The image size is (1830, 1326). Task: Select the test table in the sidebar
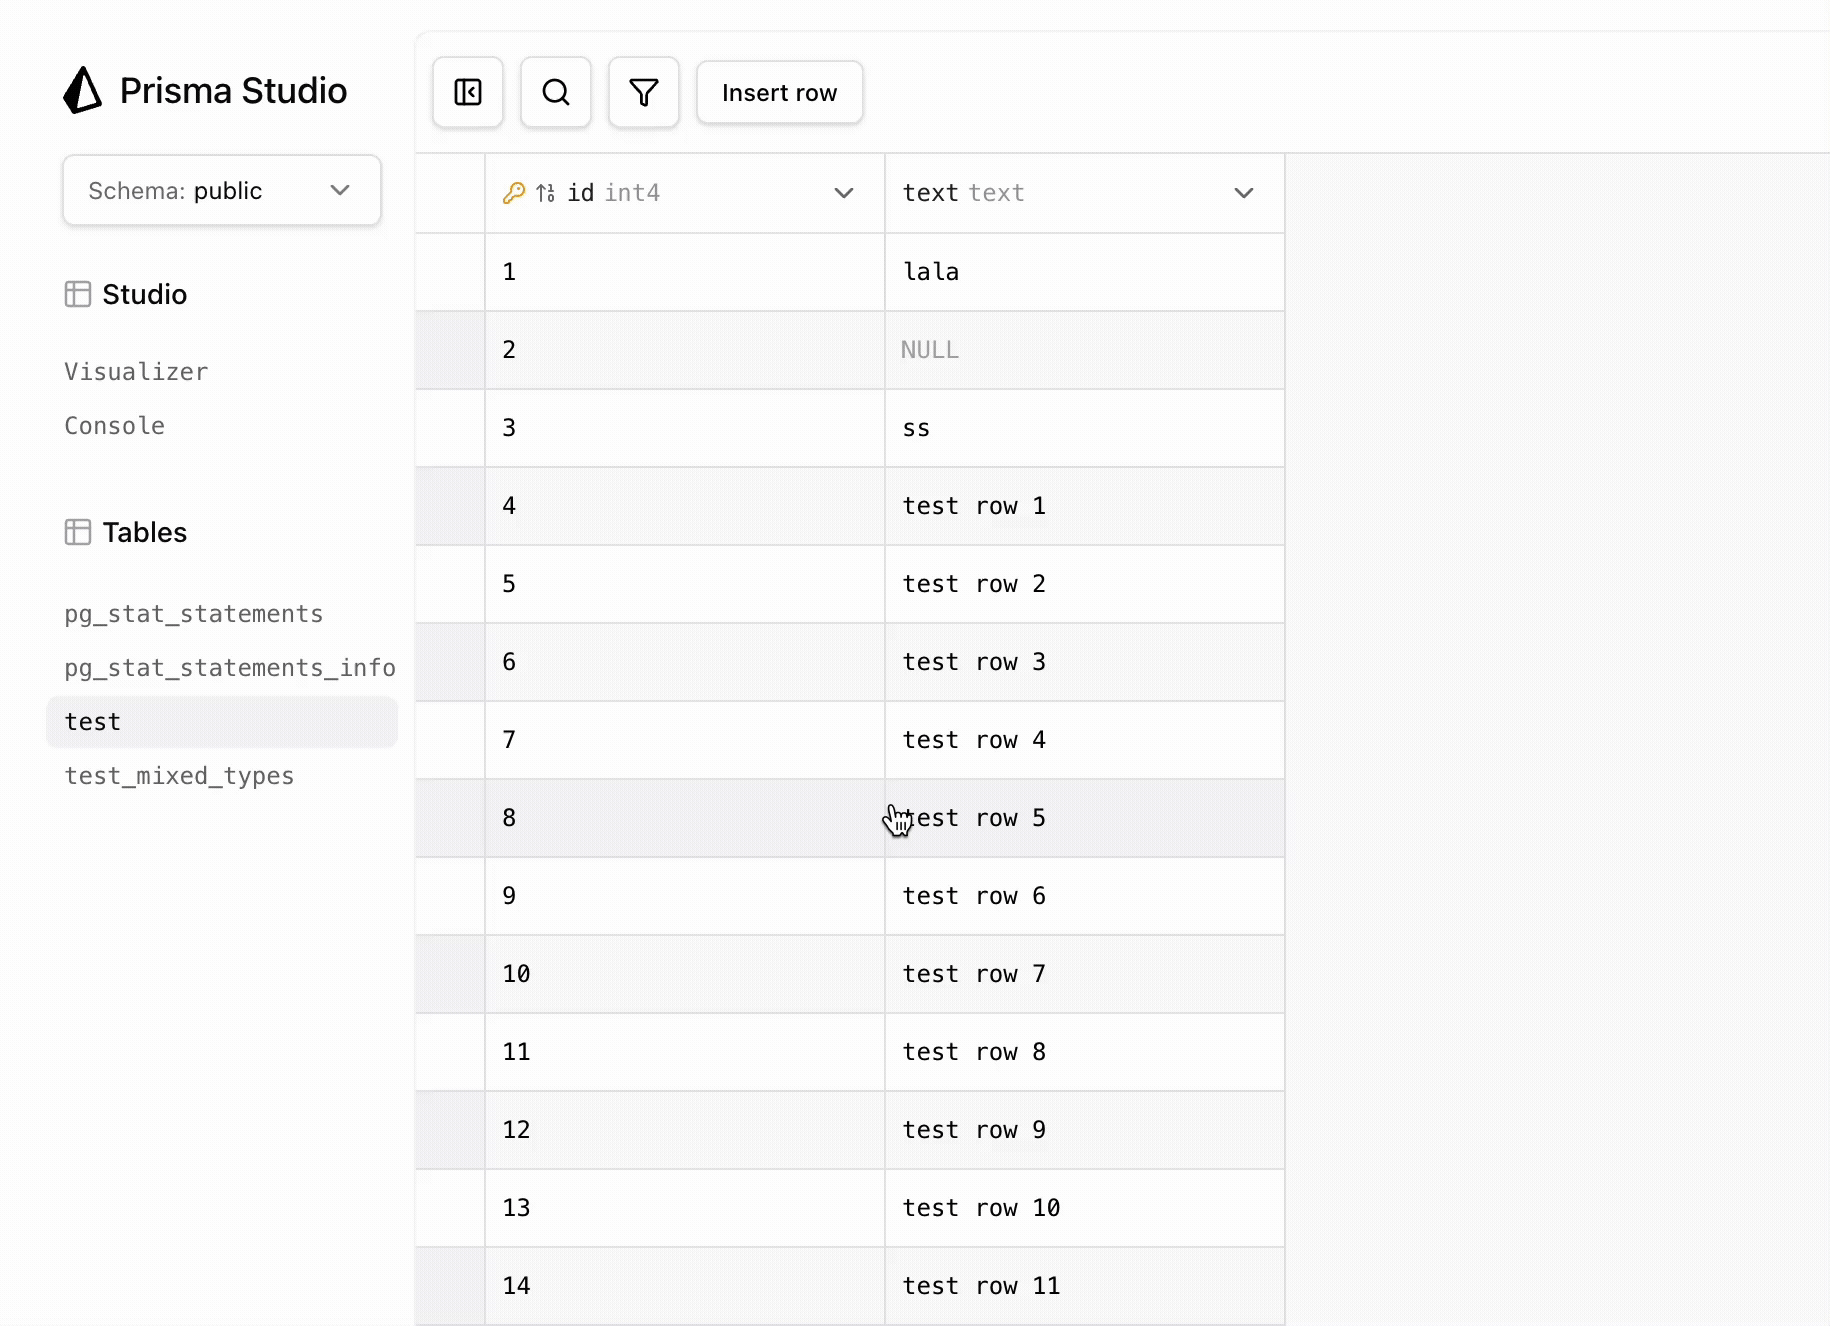pos(92,721)
